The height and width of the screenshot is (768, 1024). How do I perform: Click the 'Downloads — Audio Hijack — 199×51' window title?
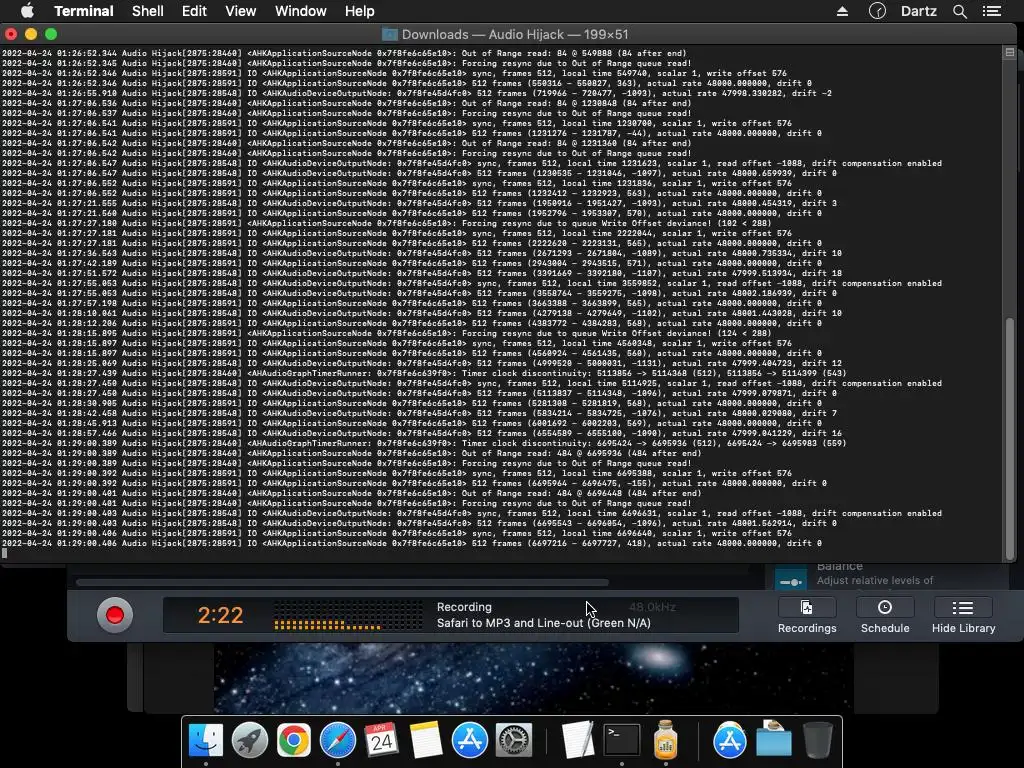click(x=515, y=34)
